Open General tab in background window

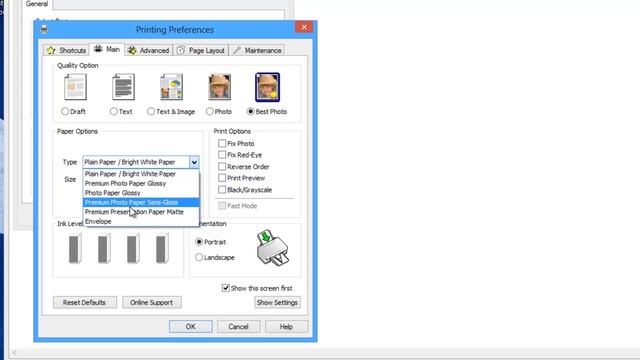(37, 4)
